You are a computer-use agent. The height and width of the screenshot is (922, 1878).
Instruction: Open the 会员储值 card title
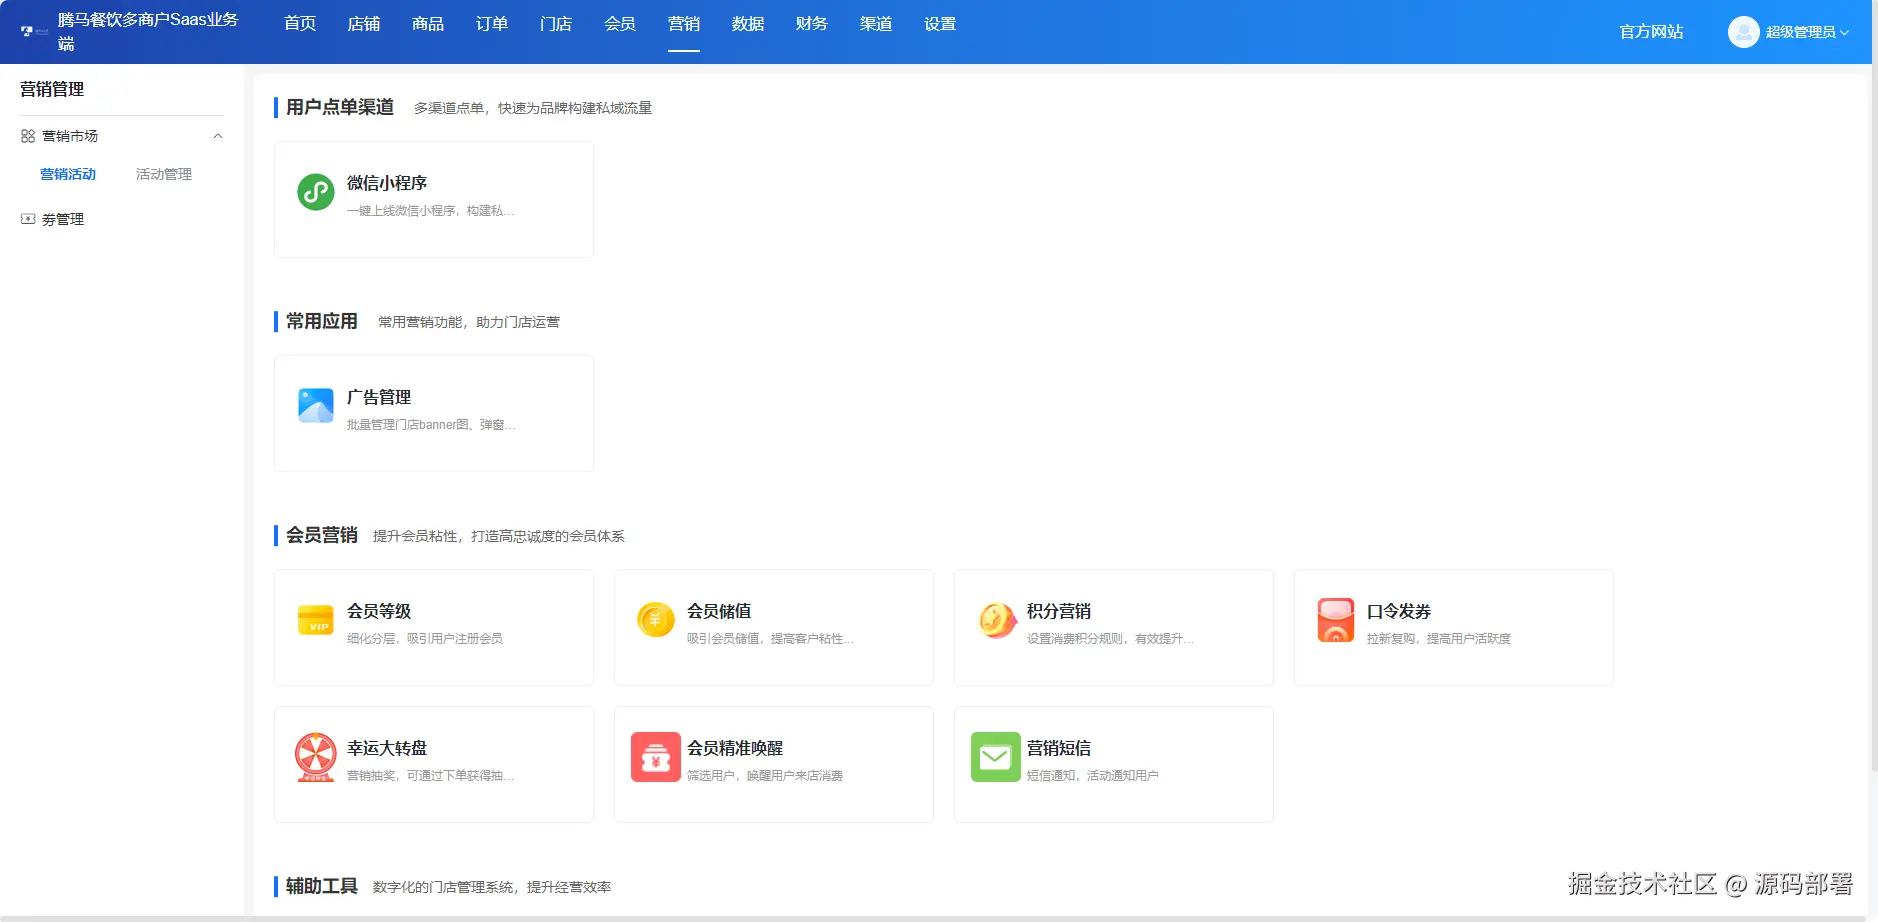click(719, 611)
